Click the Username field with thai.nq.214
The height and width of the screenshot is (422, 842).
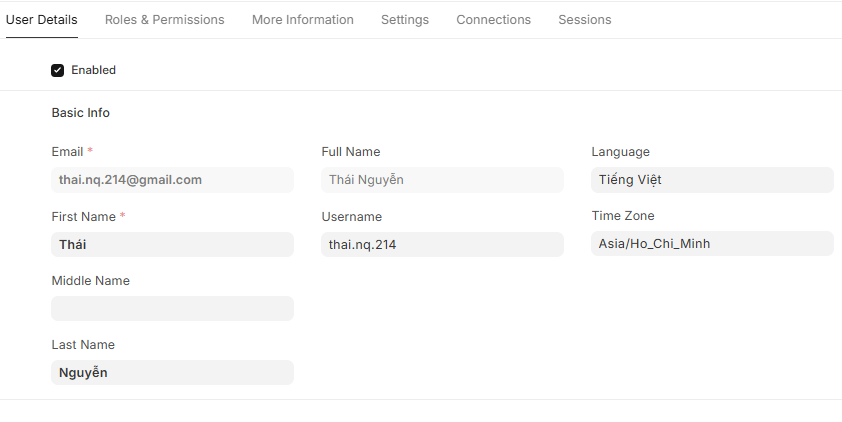click(442, 244)
